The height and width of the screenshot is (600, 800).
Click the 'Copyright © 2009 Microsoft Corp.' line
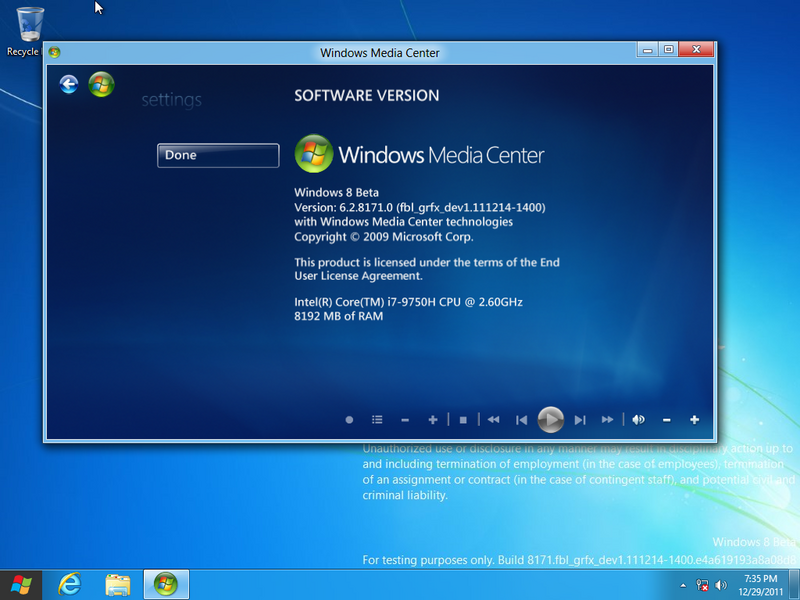384,237
